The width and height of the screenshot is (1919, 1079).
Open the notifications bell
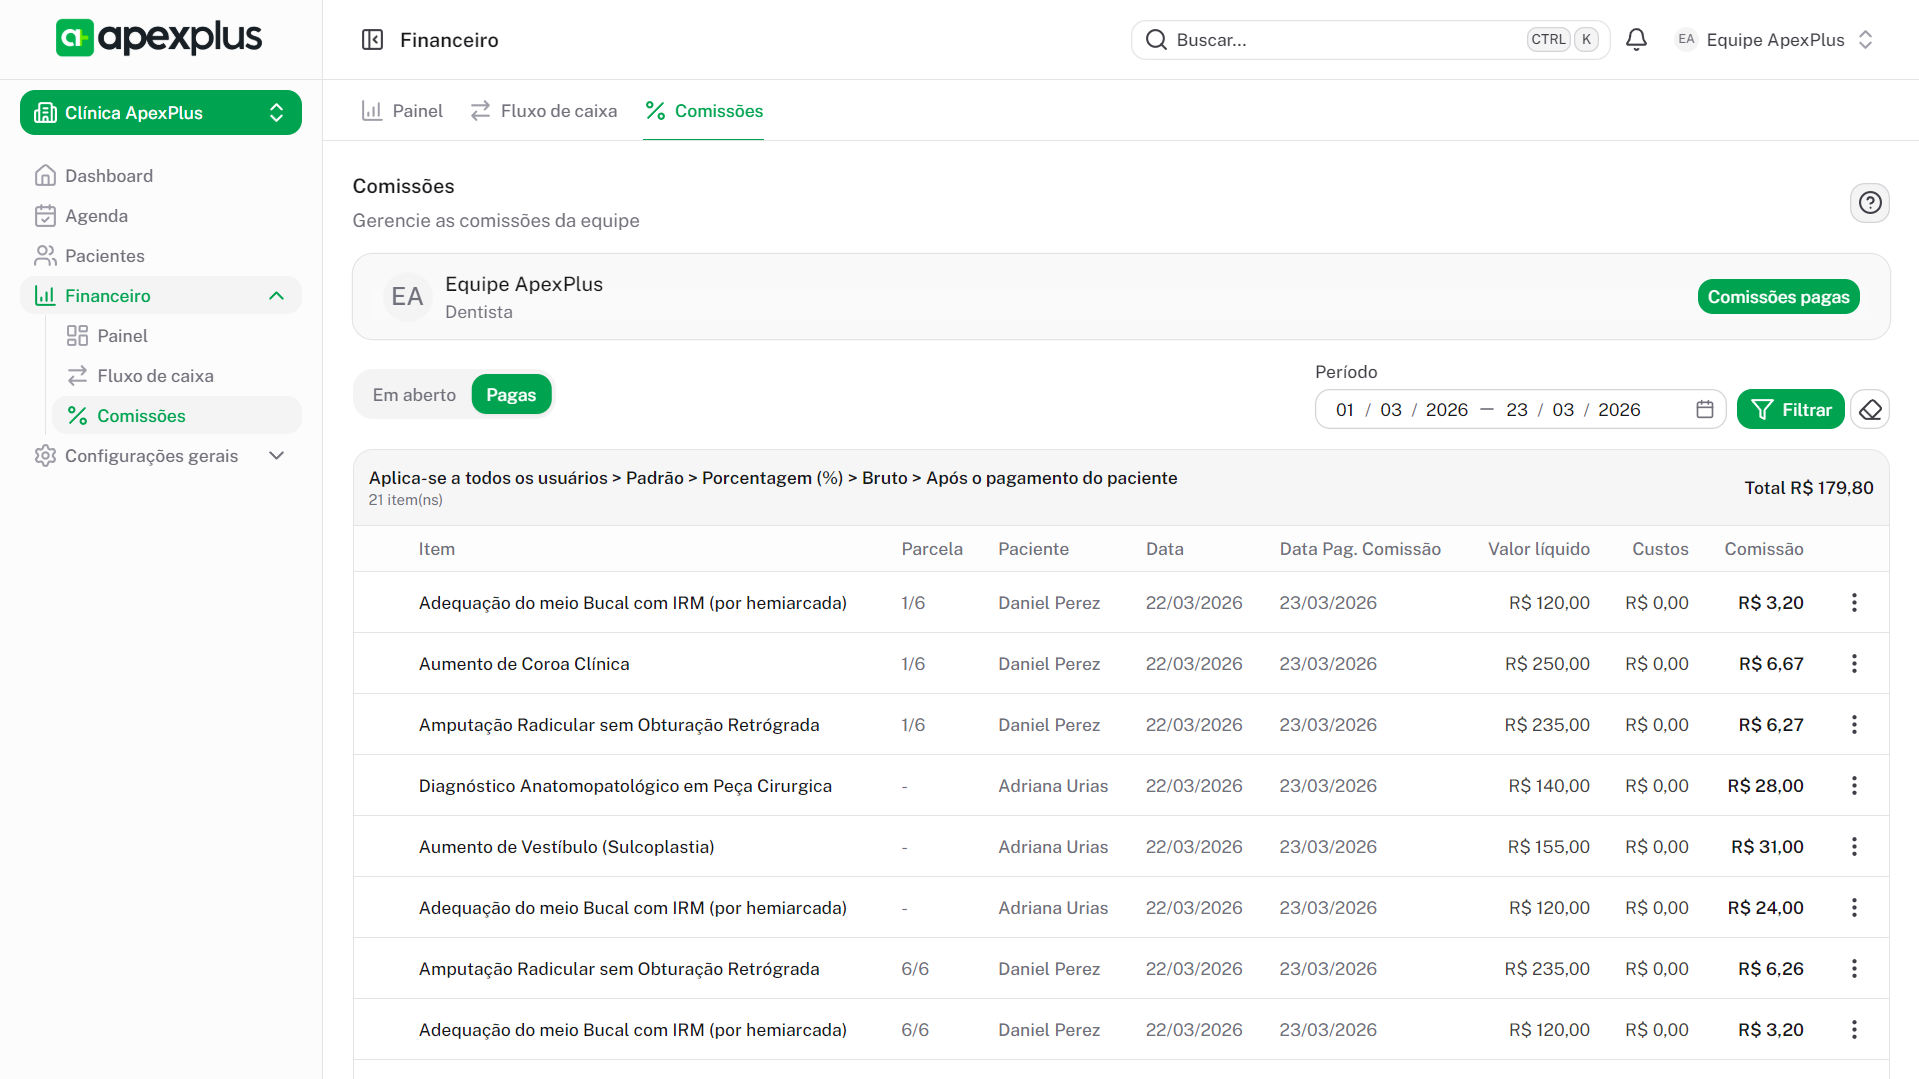click(1636, 40)
